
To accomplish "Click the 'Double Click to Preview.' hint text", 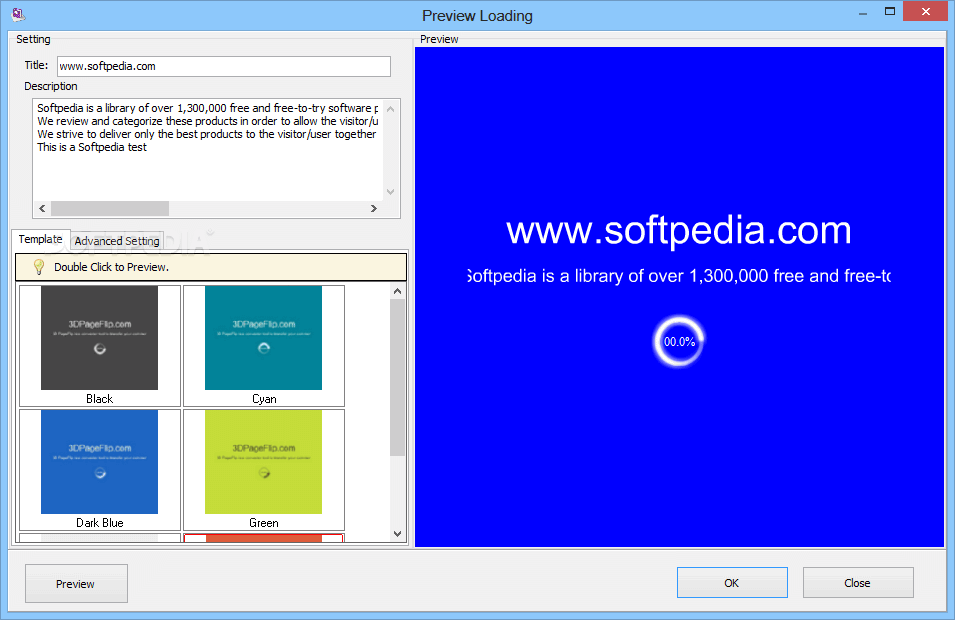I will point(111,267).
